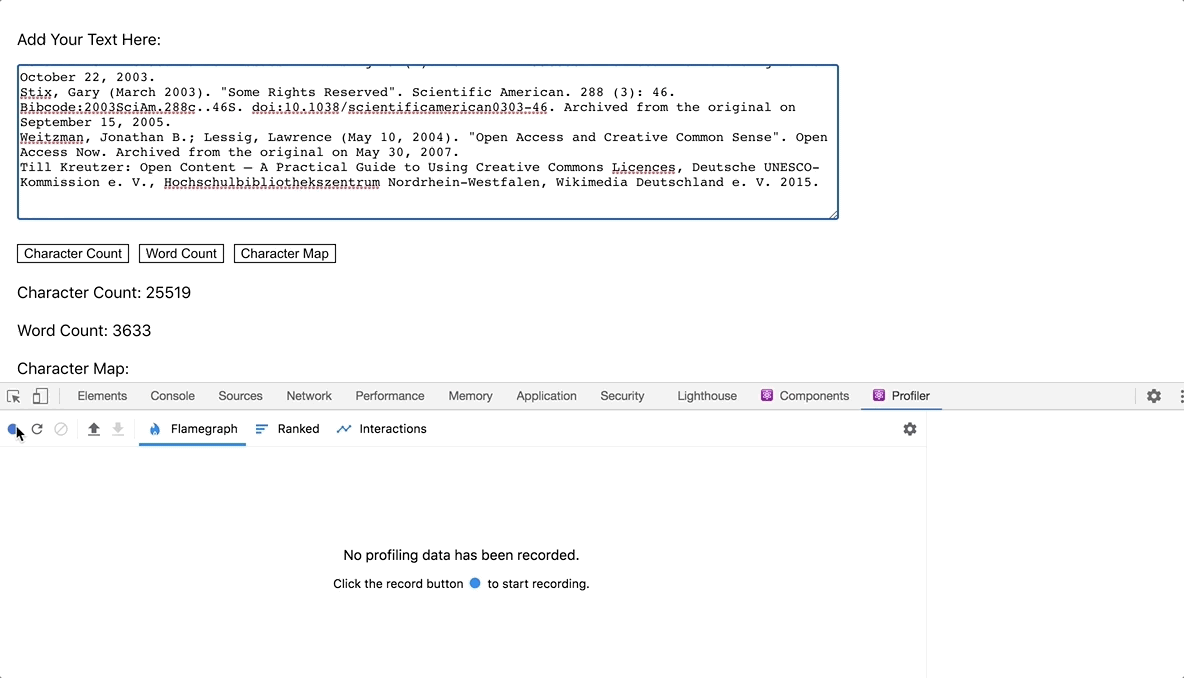Click the blue record dot in instructions
The height and width of the screenshot is (678, 1184).
tap(475, 583)
